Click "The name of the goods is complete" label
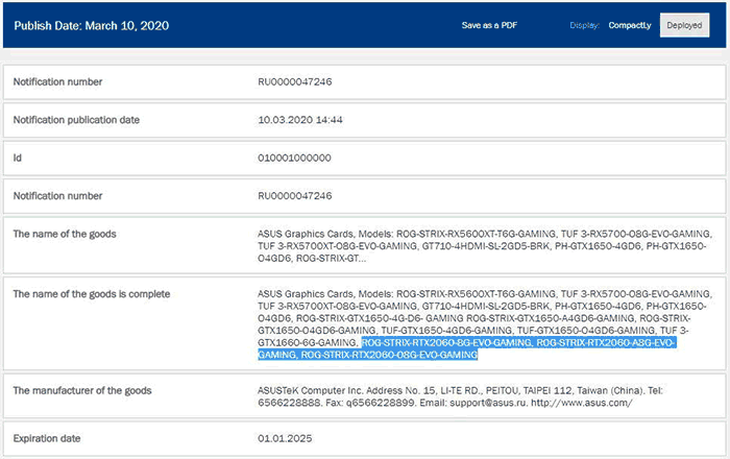 [x=91, y=294]
